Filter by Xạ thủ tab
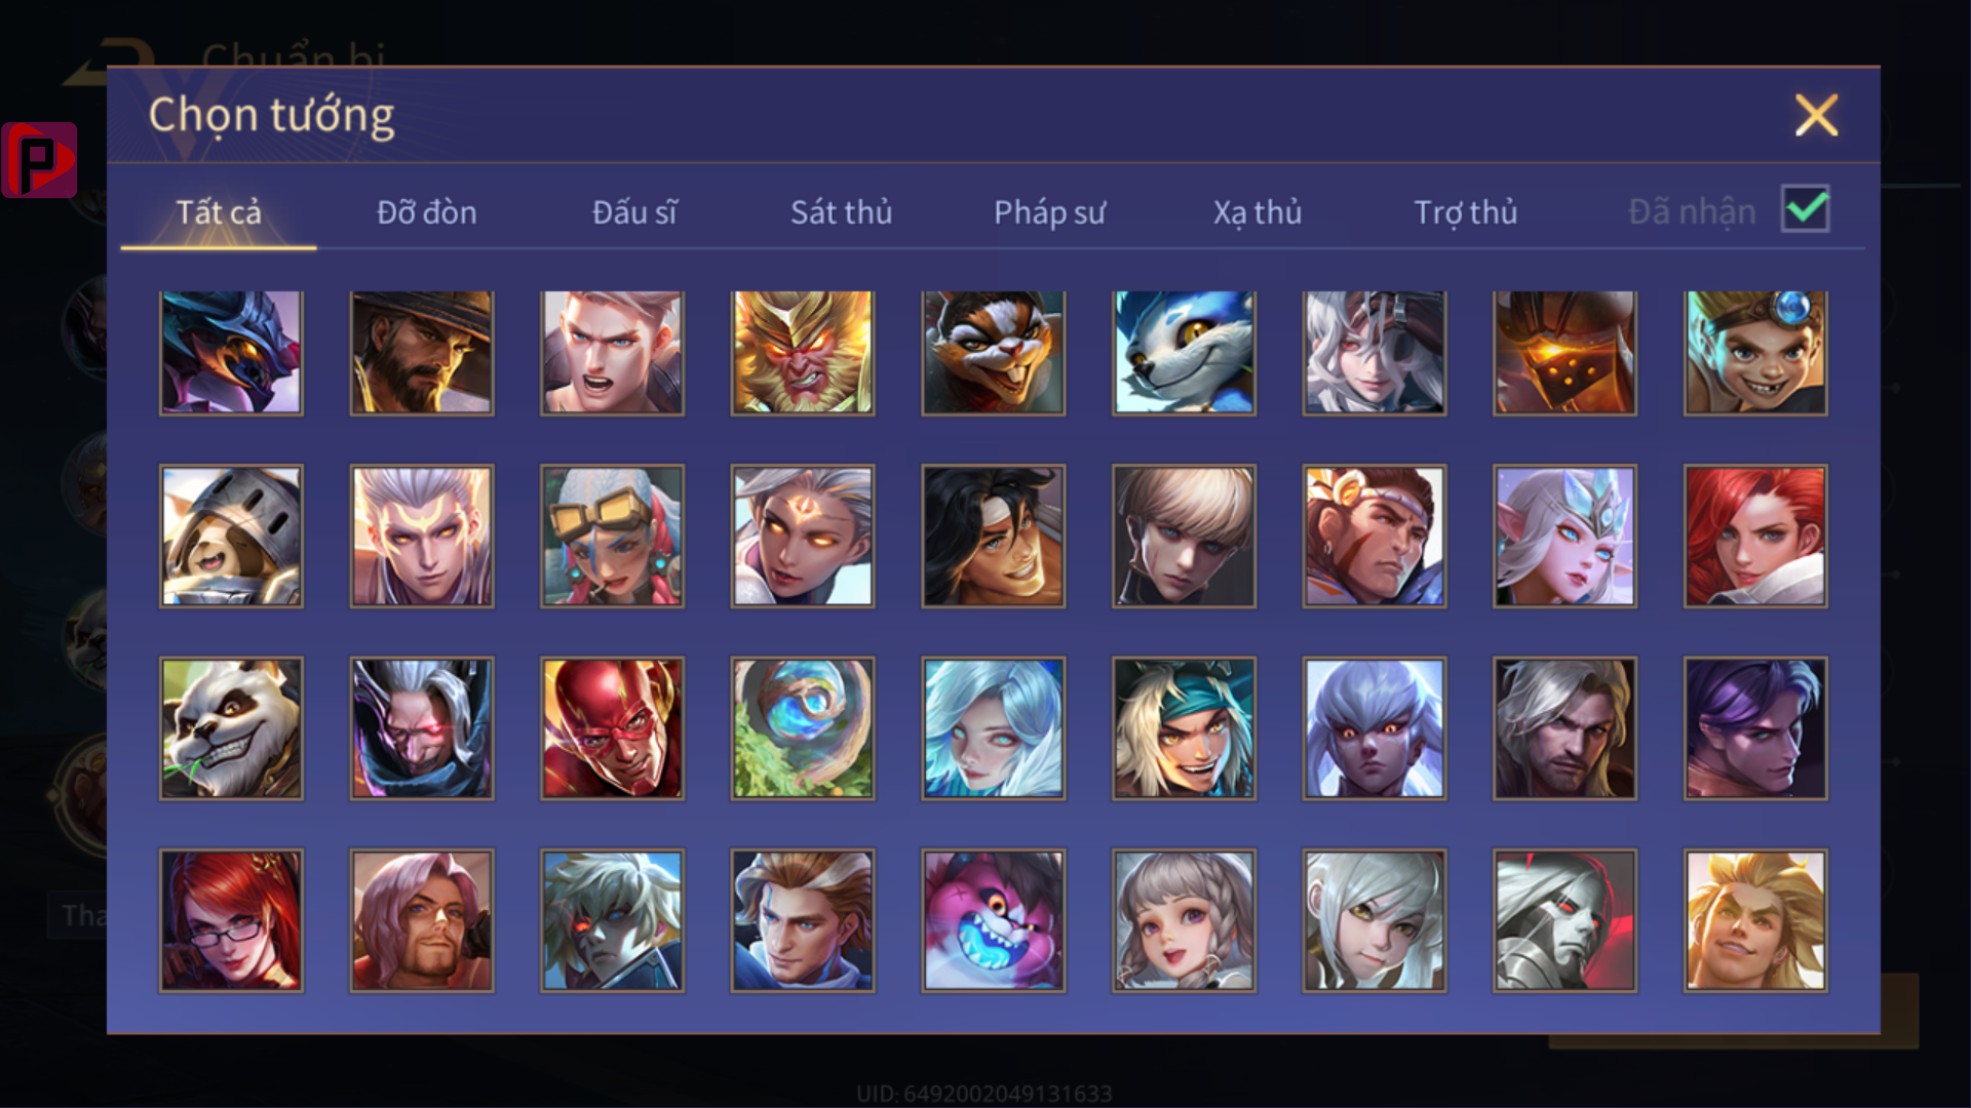The image size is (1971, 1108). click(x=1258, y=213)
